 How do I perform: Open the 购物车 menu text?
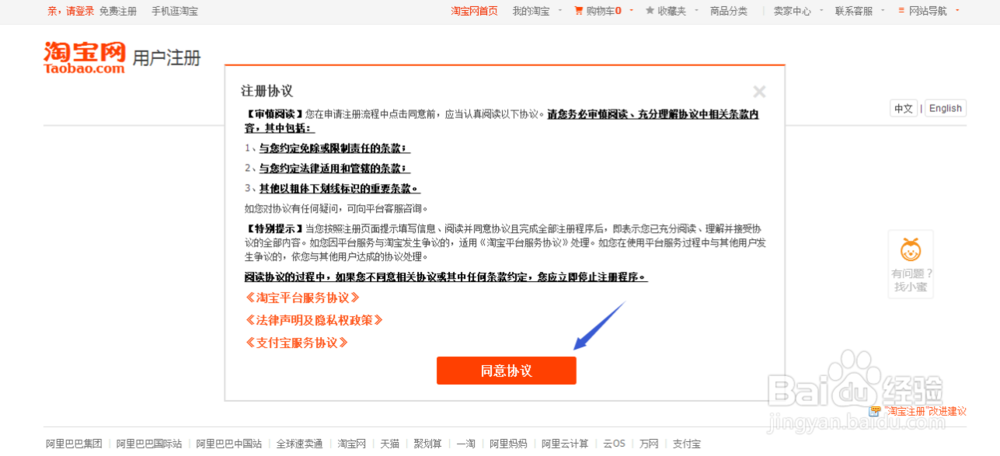603,11
